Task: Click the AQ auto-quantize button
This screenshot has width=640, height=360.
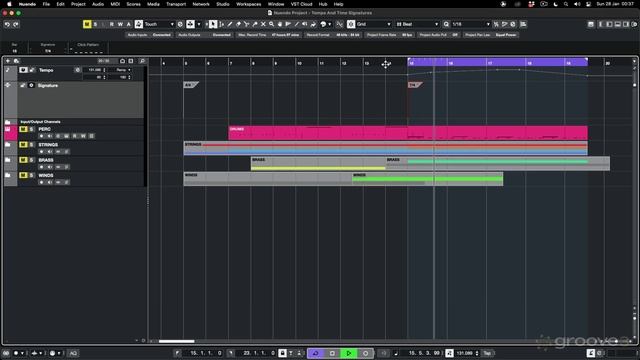Action: pos(73,353)
